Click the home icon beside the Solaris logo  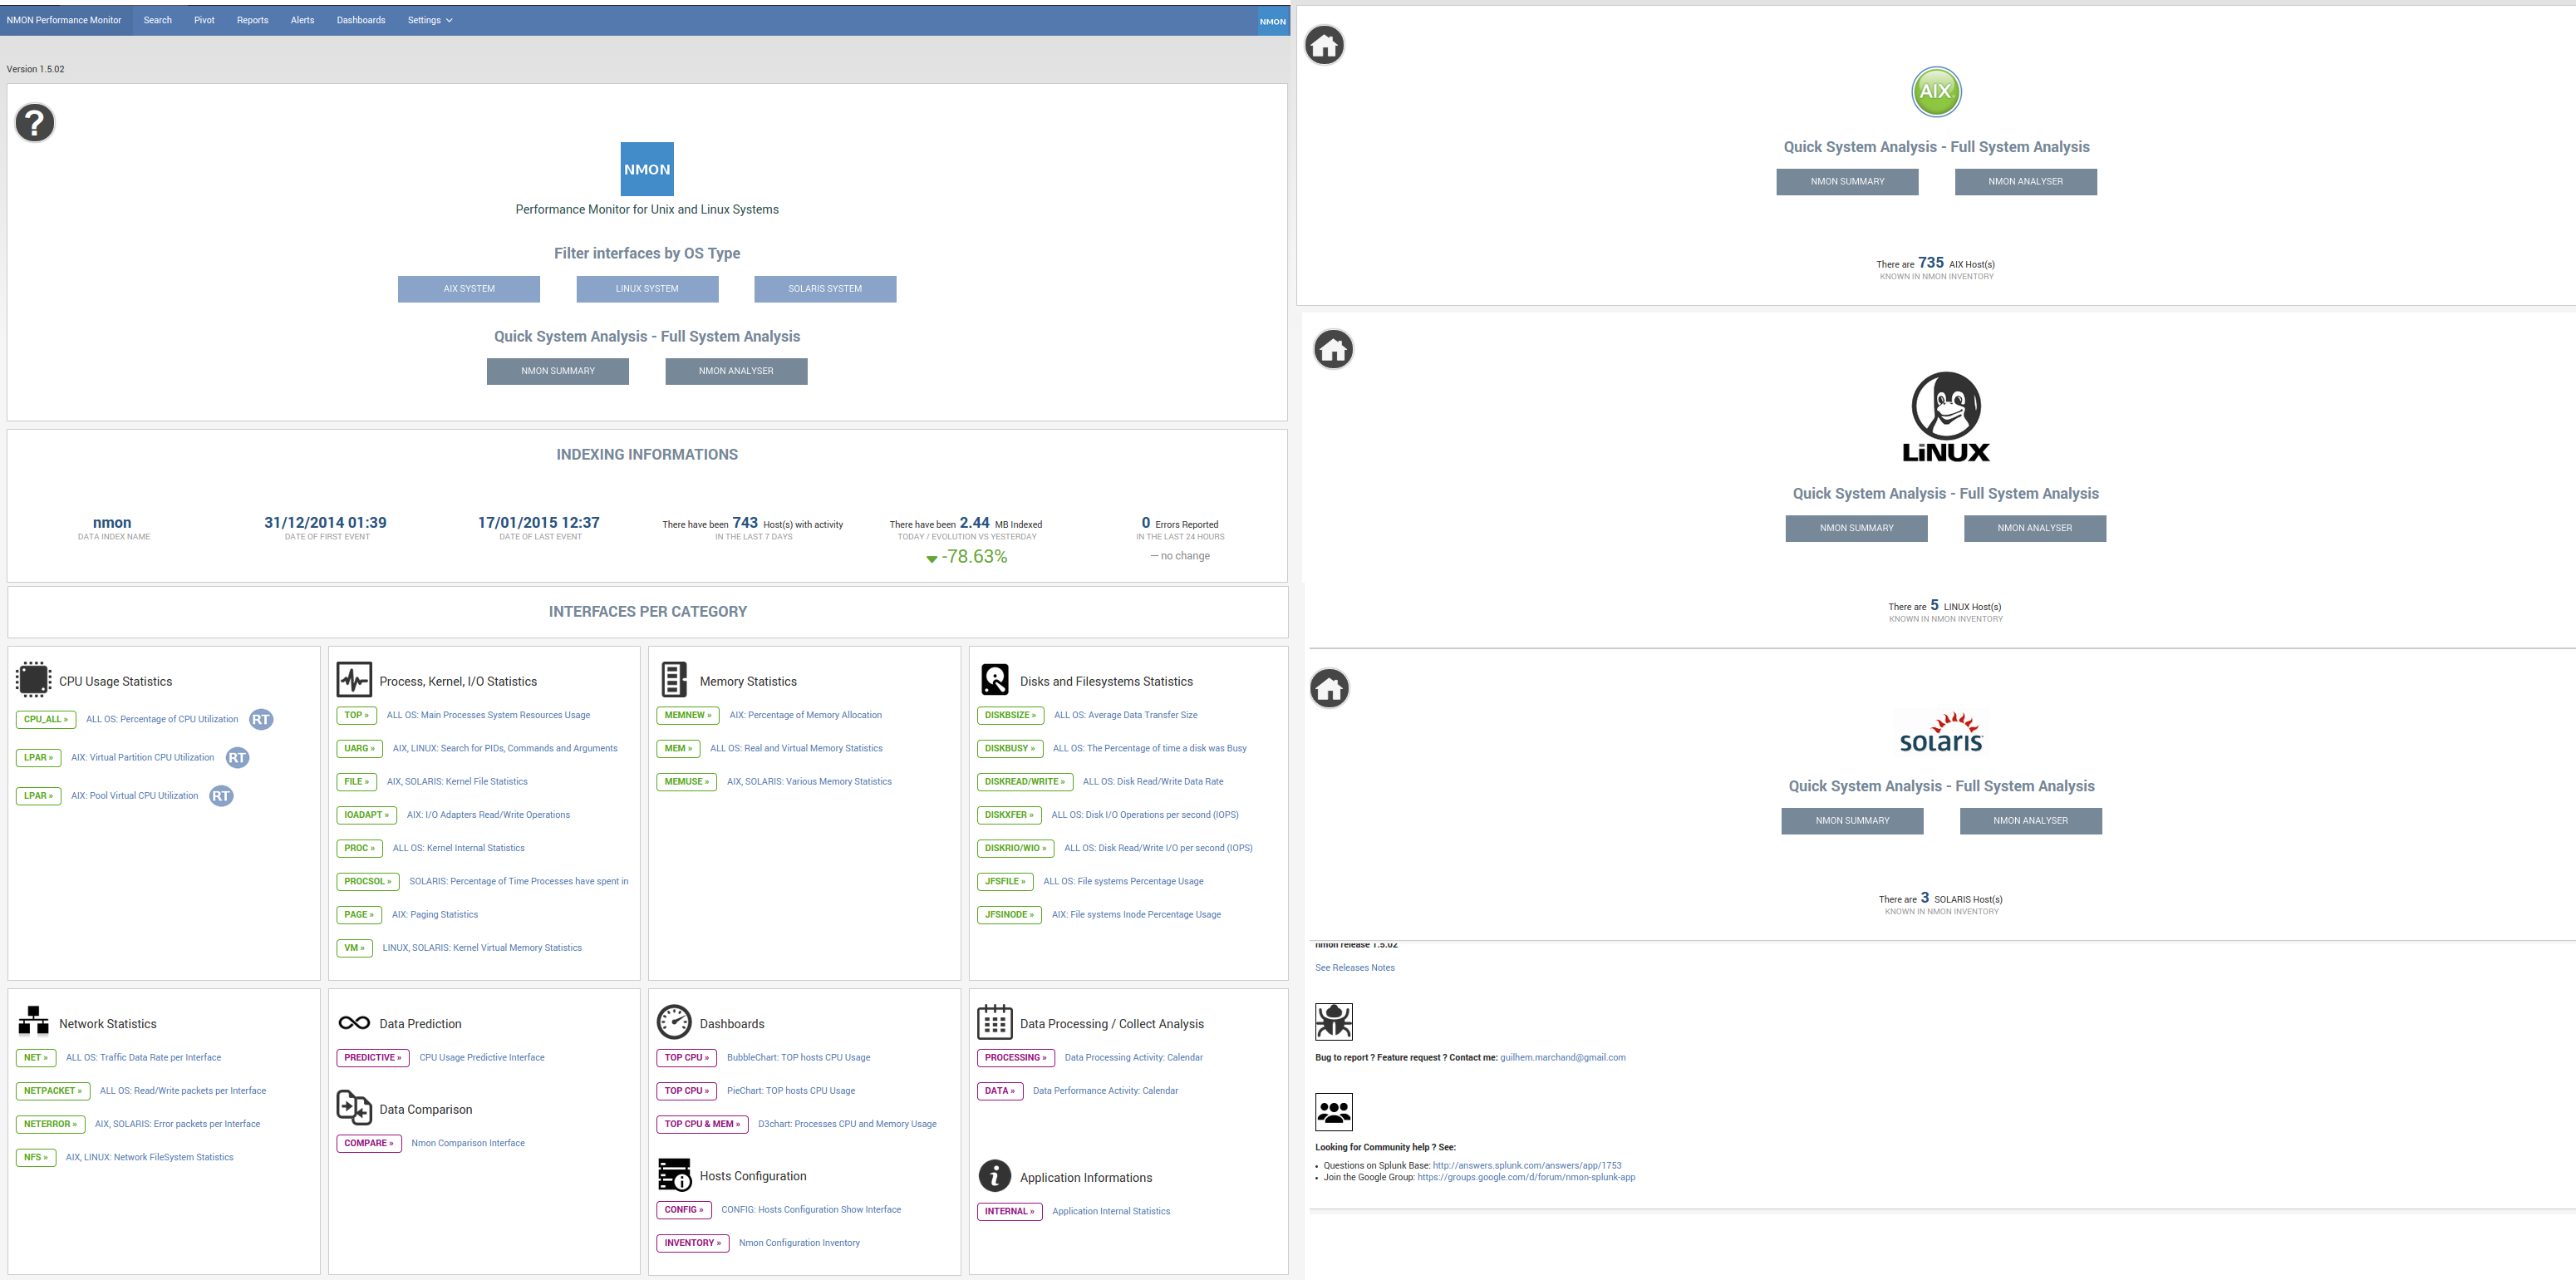(x=1329, y=688)
